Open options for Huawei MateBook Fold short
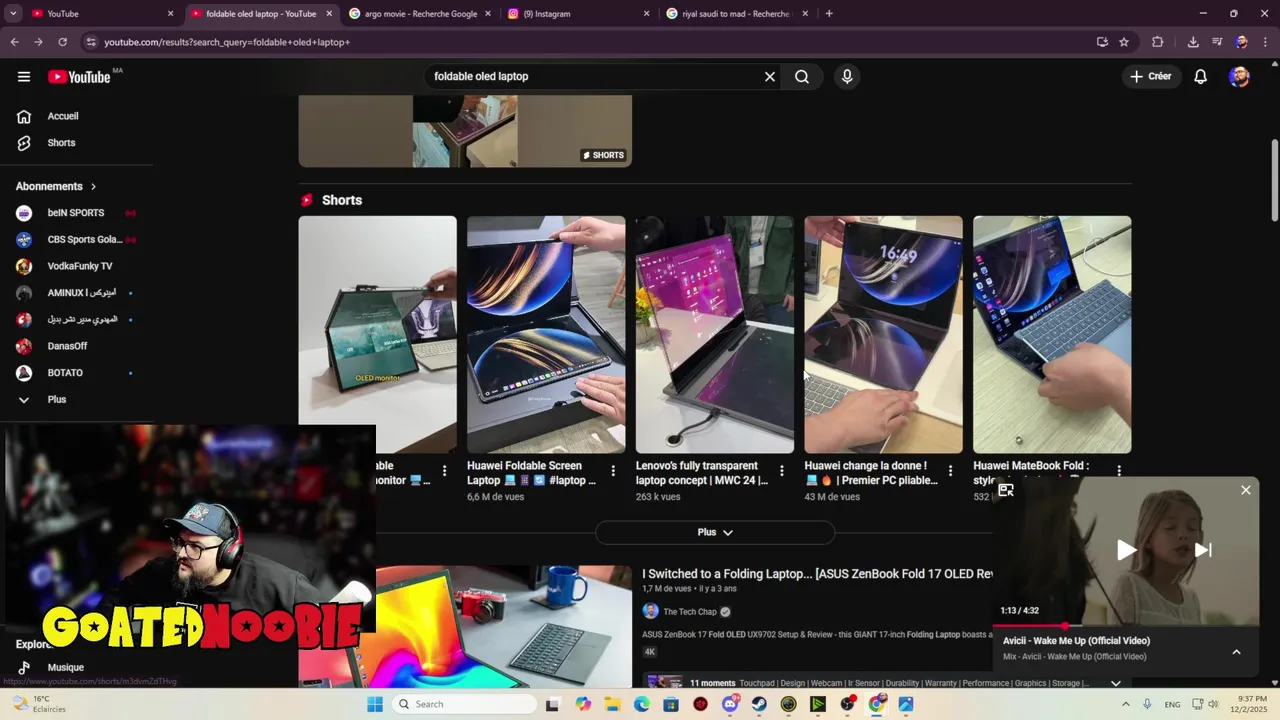 [x=1119, y=471]
